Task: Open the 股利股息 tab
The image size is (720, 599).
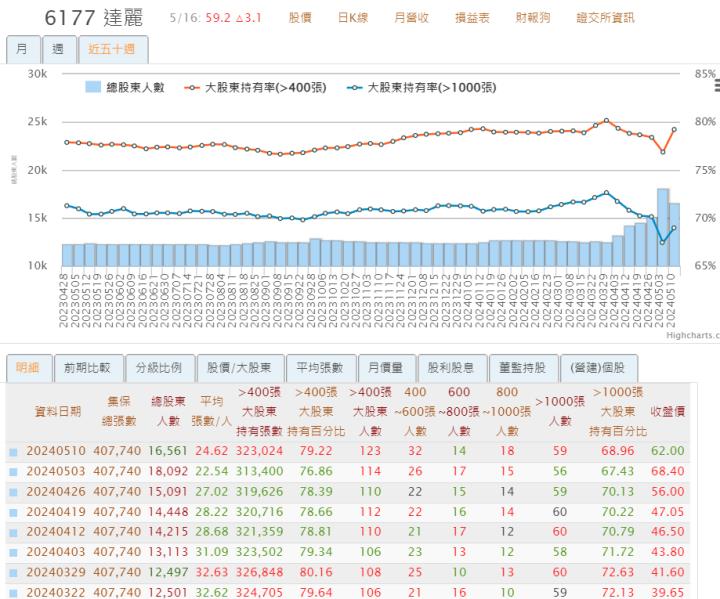Action: 451,368
